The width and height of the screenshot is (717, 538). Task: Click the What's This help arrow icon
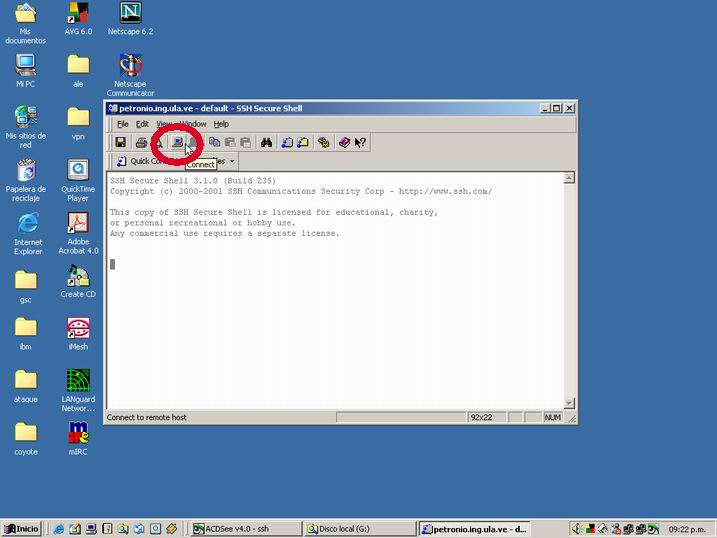click(x=360, y=142)
